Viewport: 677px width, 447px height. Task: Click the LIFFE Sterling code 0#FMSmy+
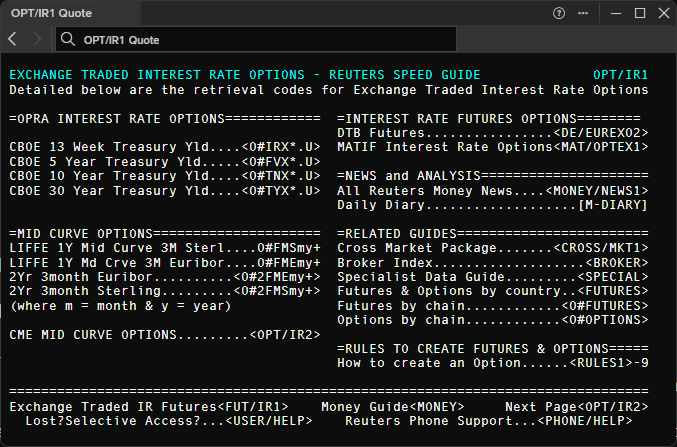pos(289,248)
